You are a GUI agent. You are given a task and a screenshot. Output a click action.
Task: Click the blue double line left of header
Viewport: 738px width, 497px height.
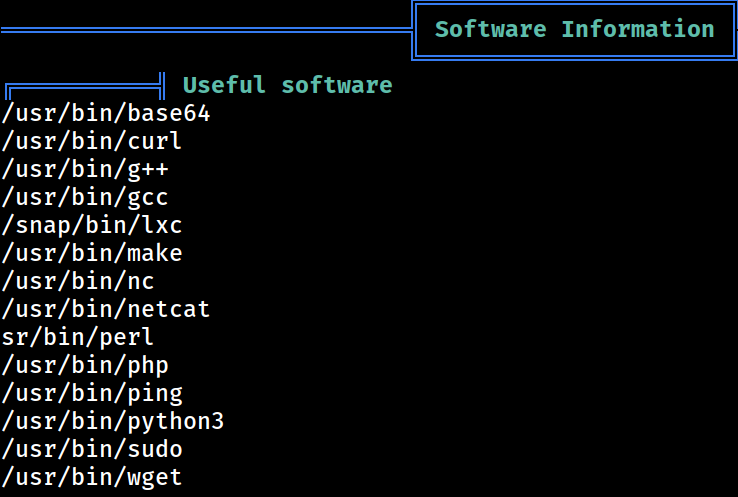click(x=206, y=30)
